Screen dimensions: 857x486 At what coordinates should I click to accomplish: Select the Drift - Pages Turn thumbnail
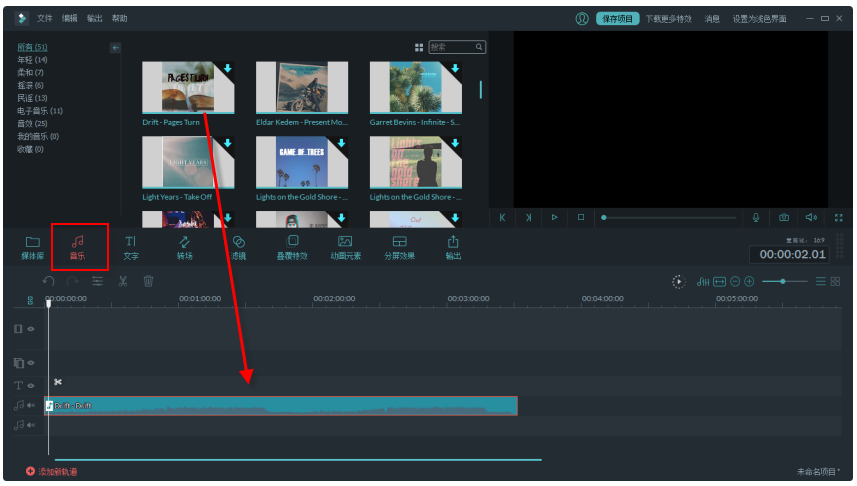188,87
